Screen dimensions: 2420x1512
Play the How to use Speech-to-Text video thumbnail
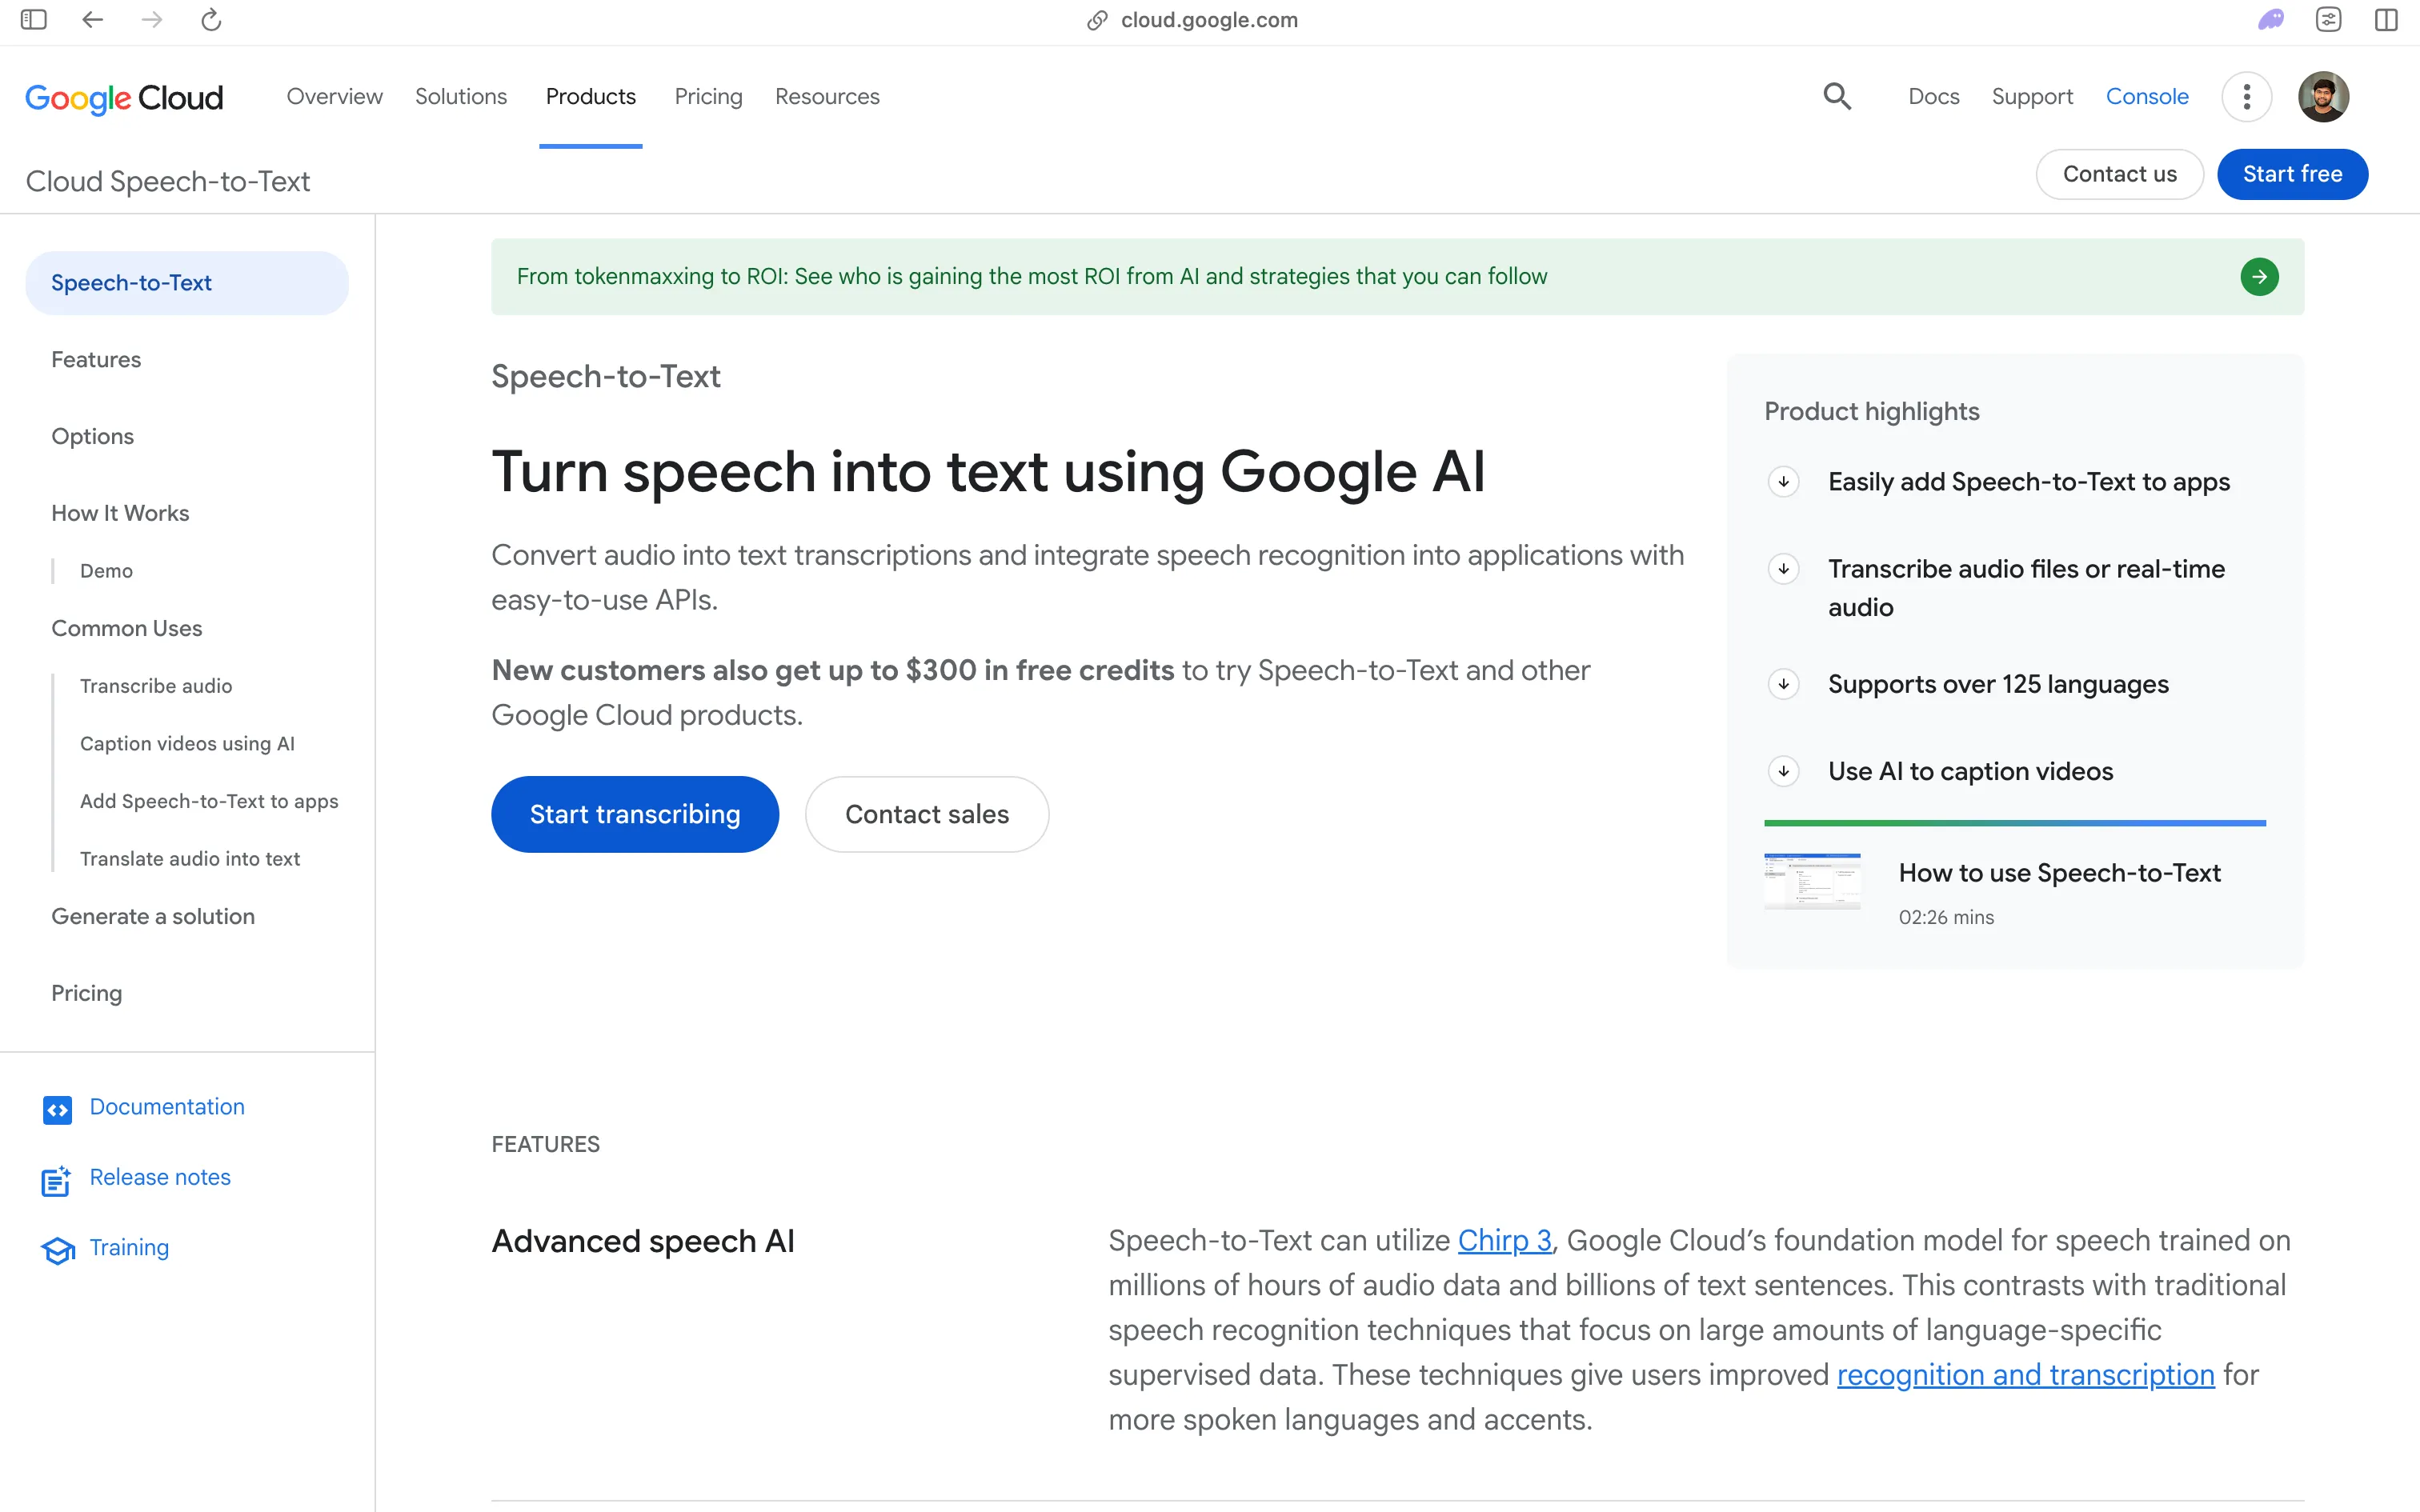coord(1812,881)
